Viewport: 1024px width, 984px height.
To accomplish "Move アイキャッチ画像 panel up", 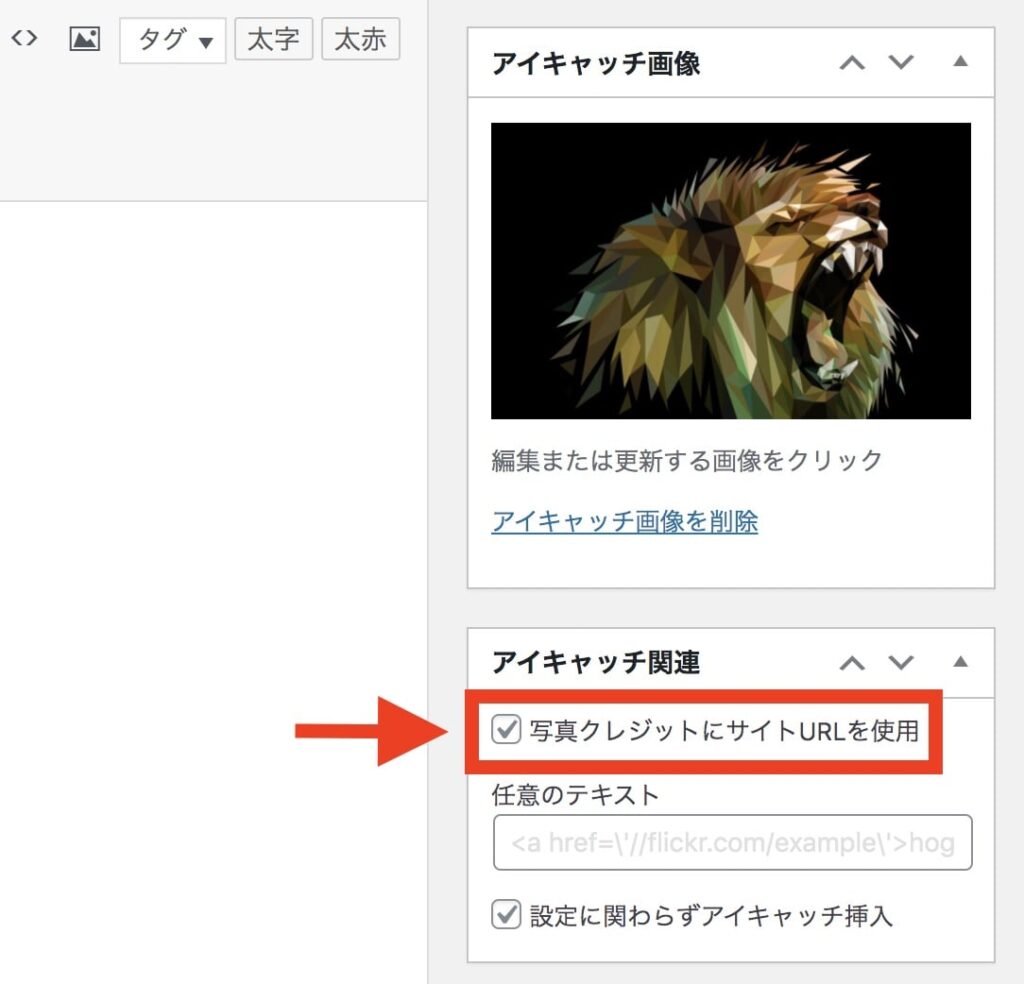I will click(x=852, y=63).
